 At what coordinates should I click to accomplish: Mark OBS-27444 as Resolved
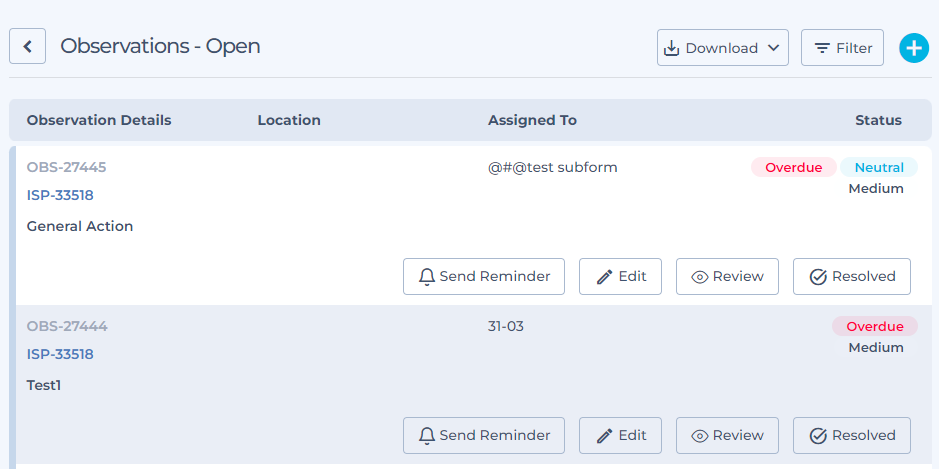click(851, 435)
